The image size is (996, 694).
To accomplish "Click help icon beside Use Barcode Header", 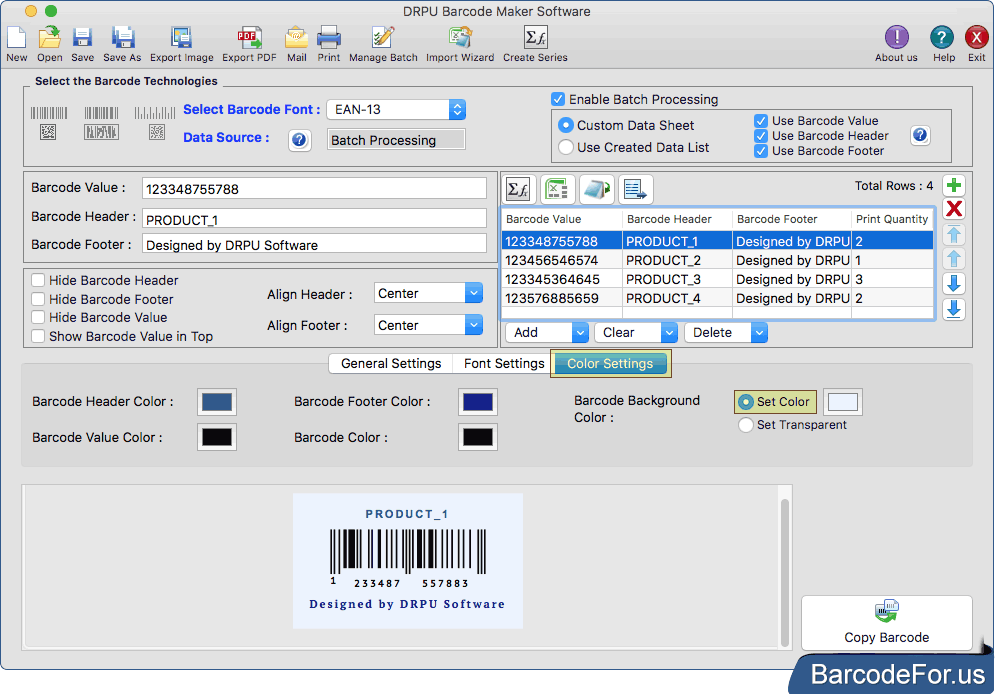I will tap(920, 135).
